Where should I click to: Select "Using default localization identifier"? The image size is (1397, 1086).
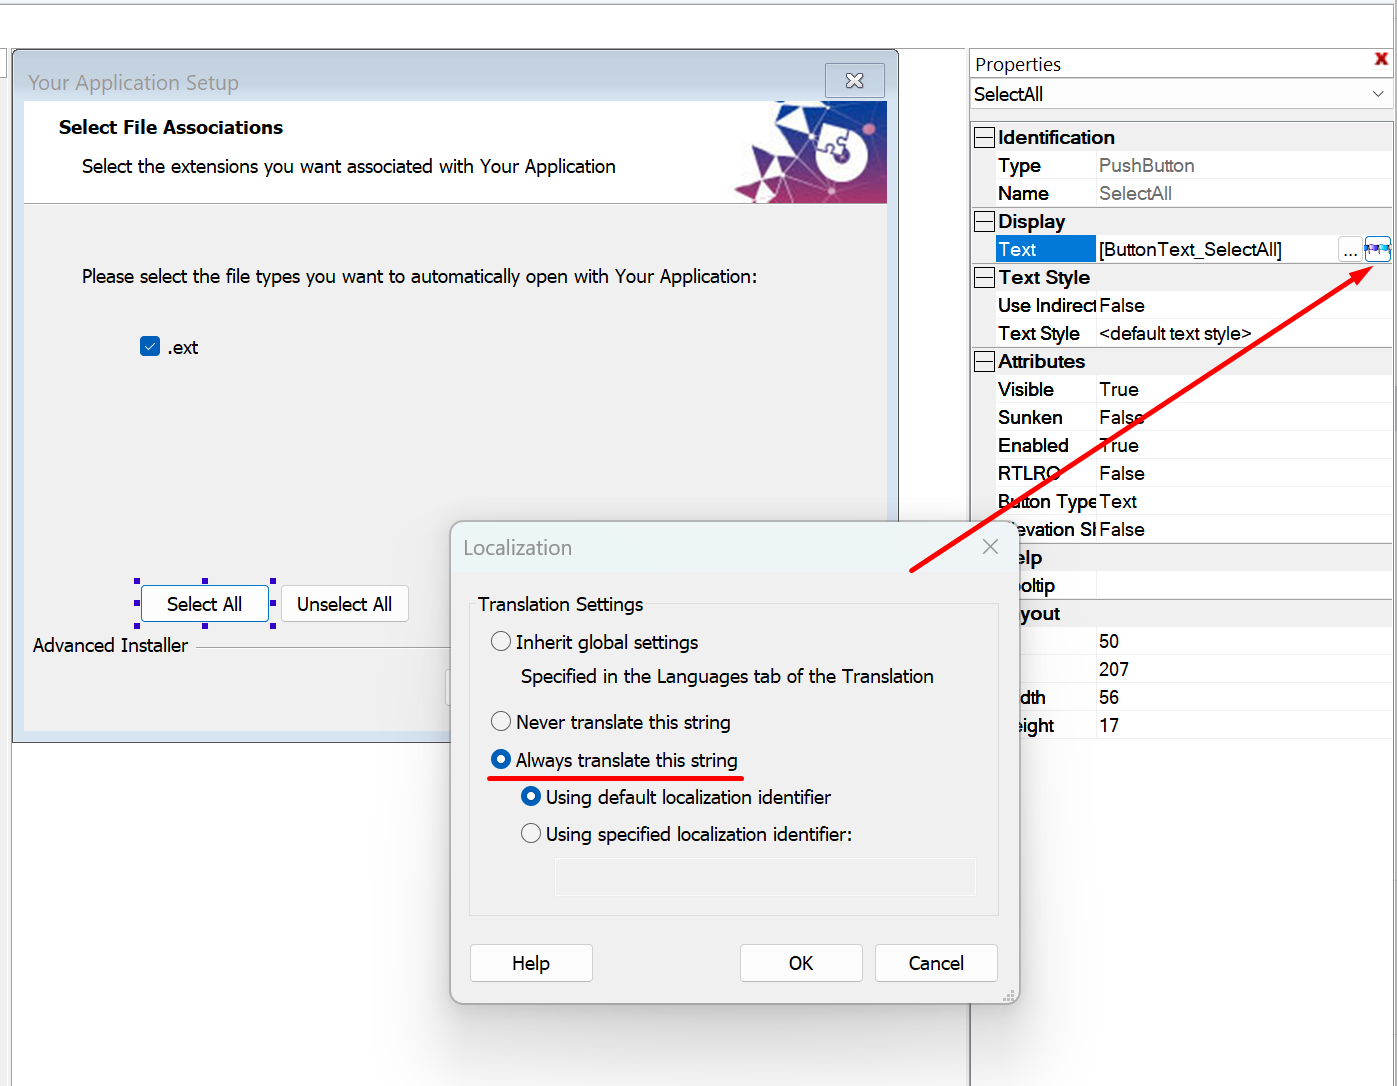531,796
